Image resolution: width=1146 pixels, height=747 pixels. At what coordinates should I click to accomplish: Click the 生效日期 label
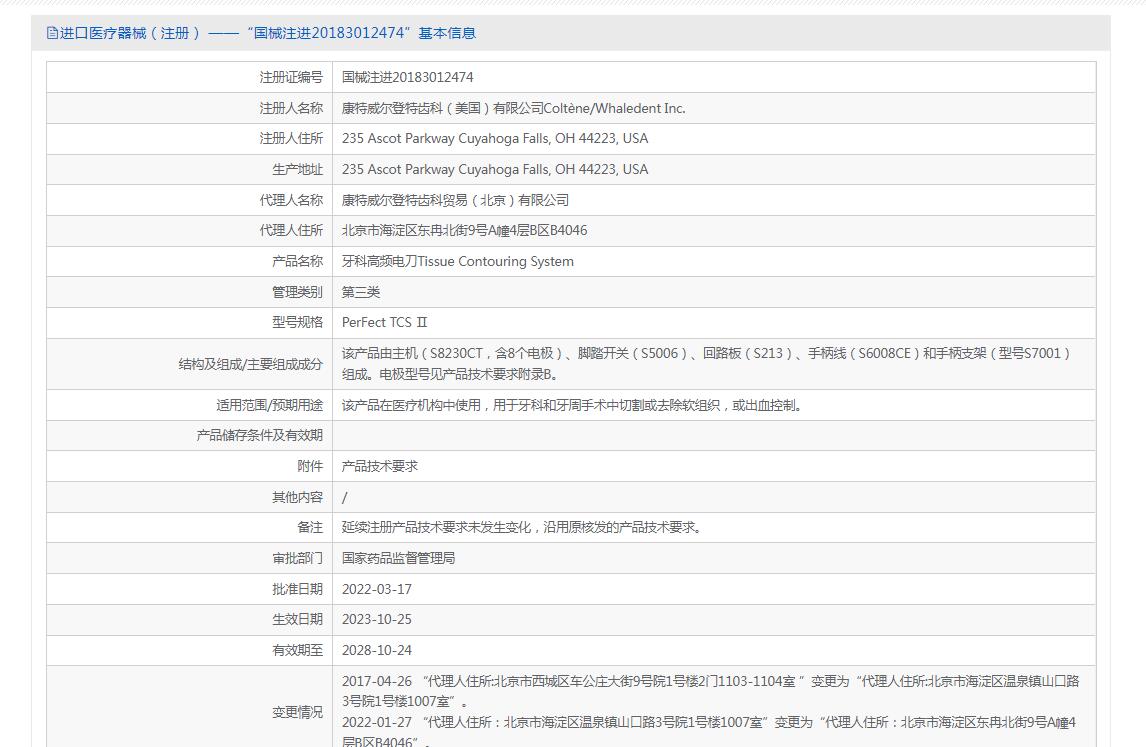pos(297,619)
